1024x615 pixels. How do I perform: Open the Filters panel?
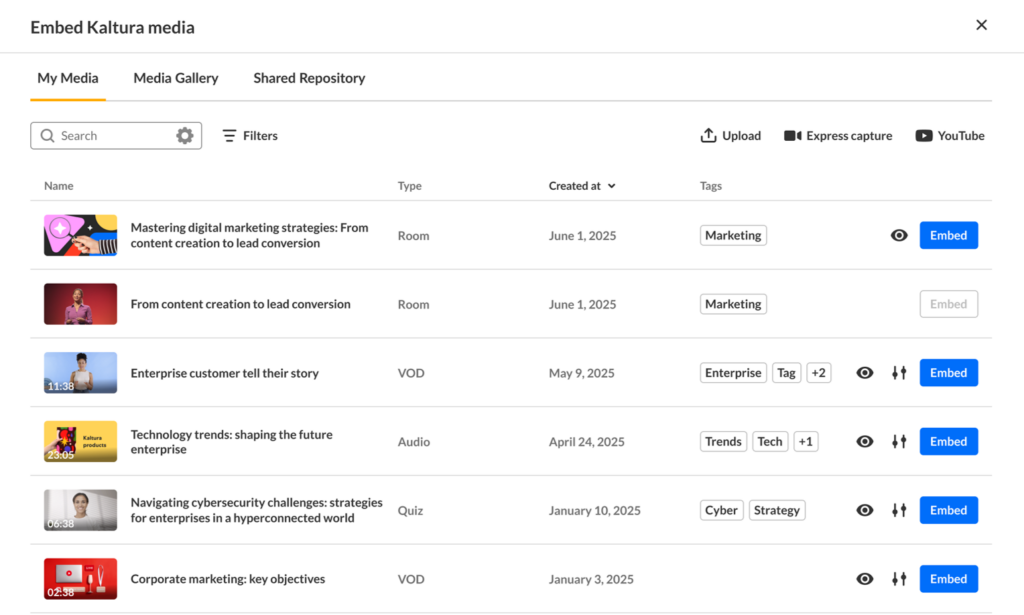click(250, 136)
